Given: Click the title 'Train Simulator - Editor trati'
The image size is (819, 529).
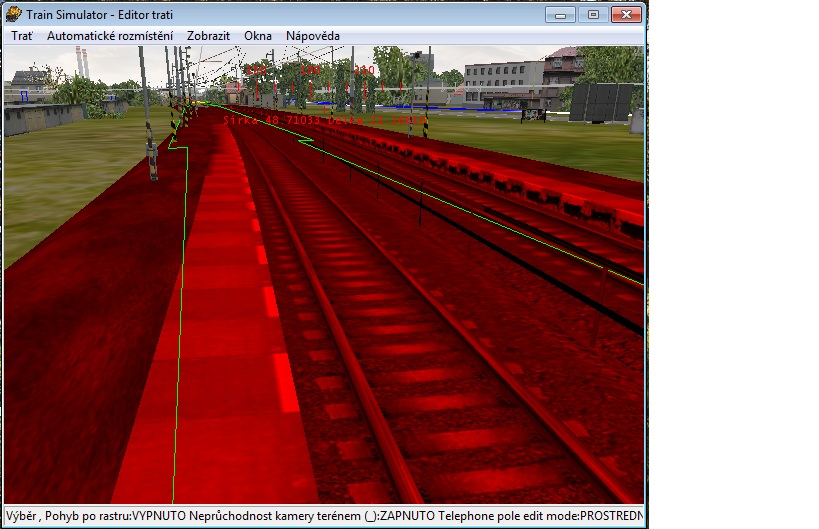Looking at the screenshot, I should click(99, 15).
